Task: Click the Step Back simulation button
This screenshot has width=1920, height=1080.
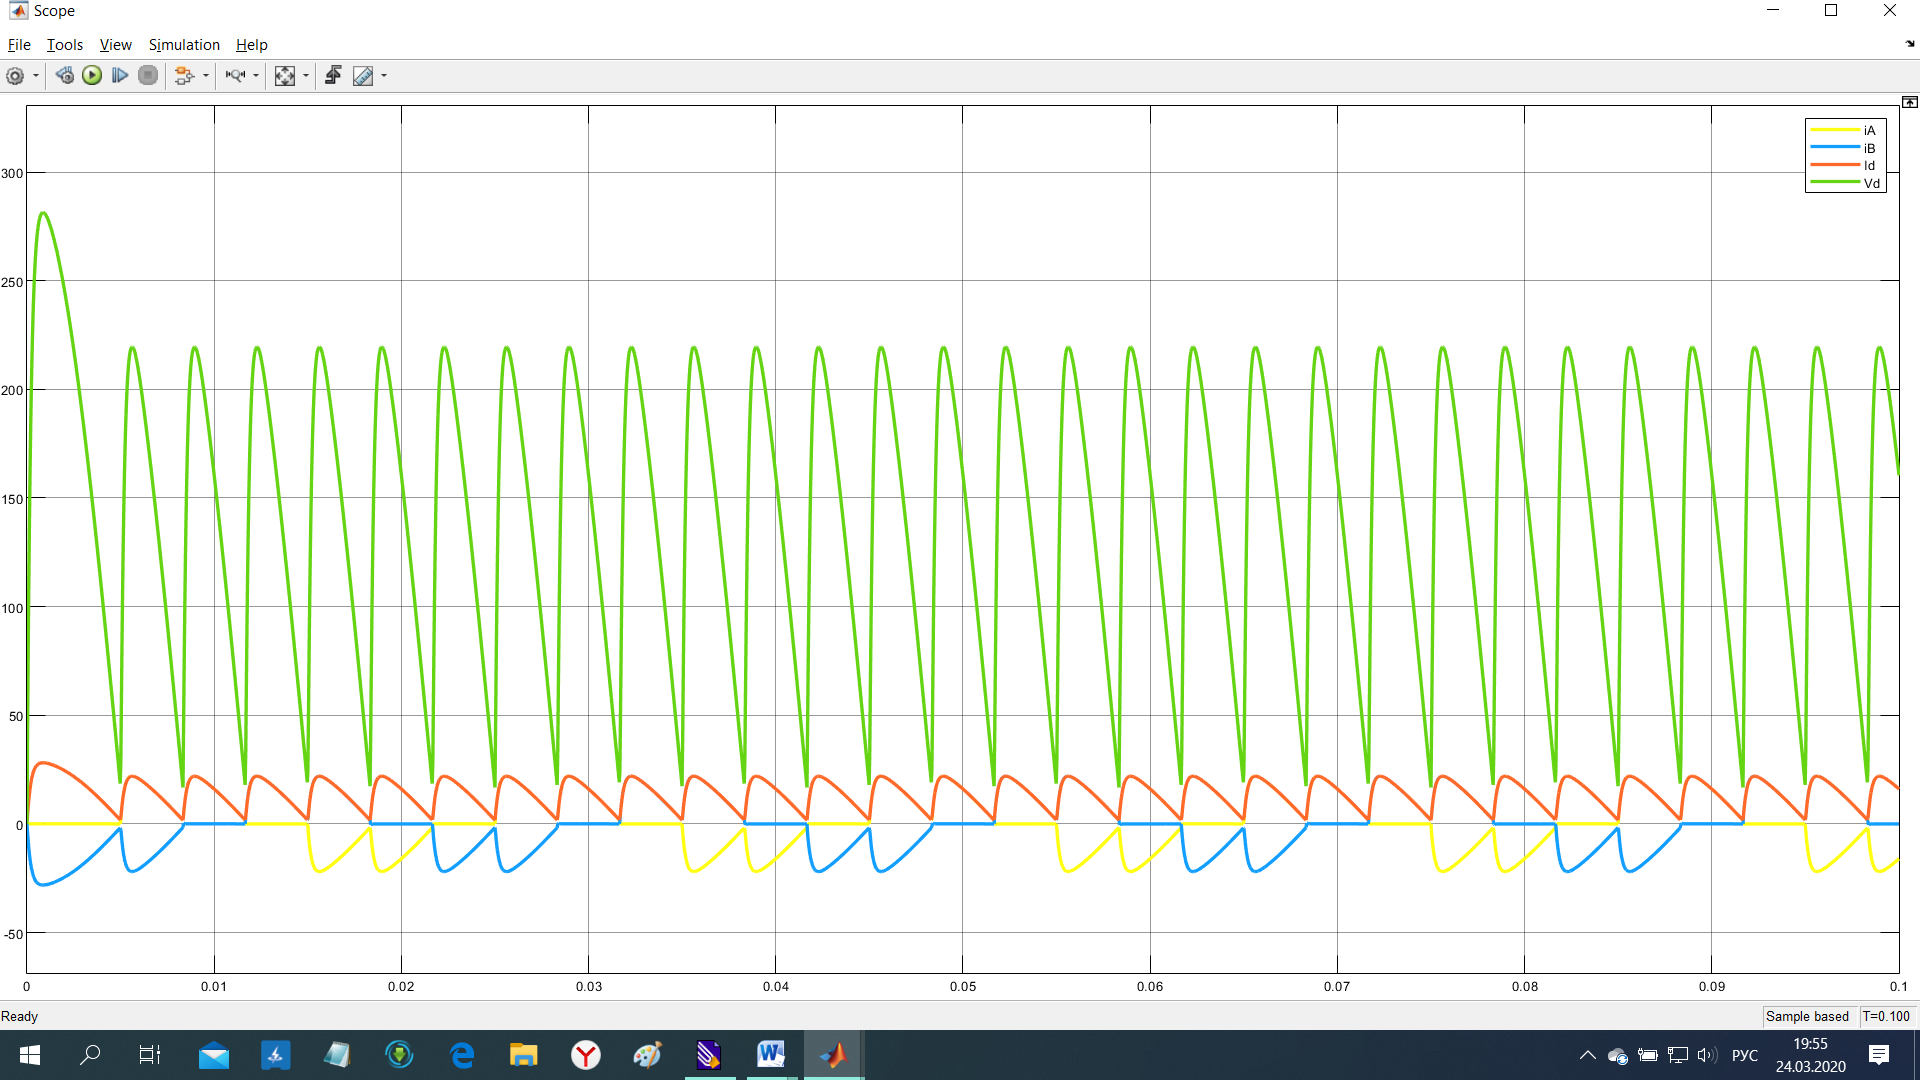Action: (x=65, y=76)
